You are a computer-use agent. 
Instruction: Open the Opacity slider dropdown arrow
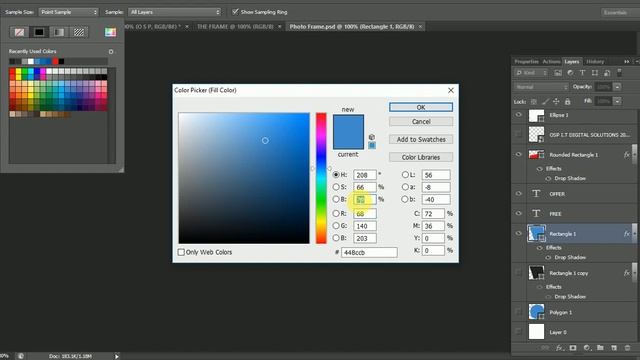[x=617, y=87]
